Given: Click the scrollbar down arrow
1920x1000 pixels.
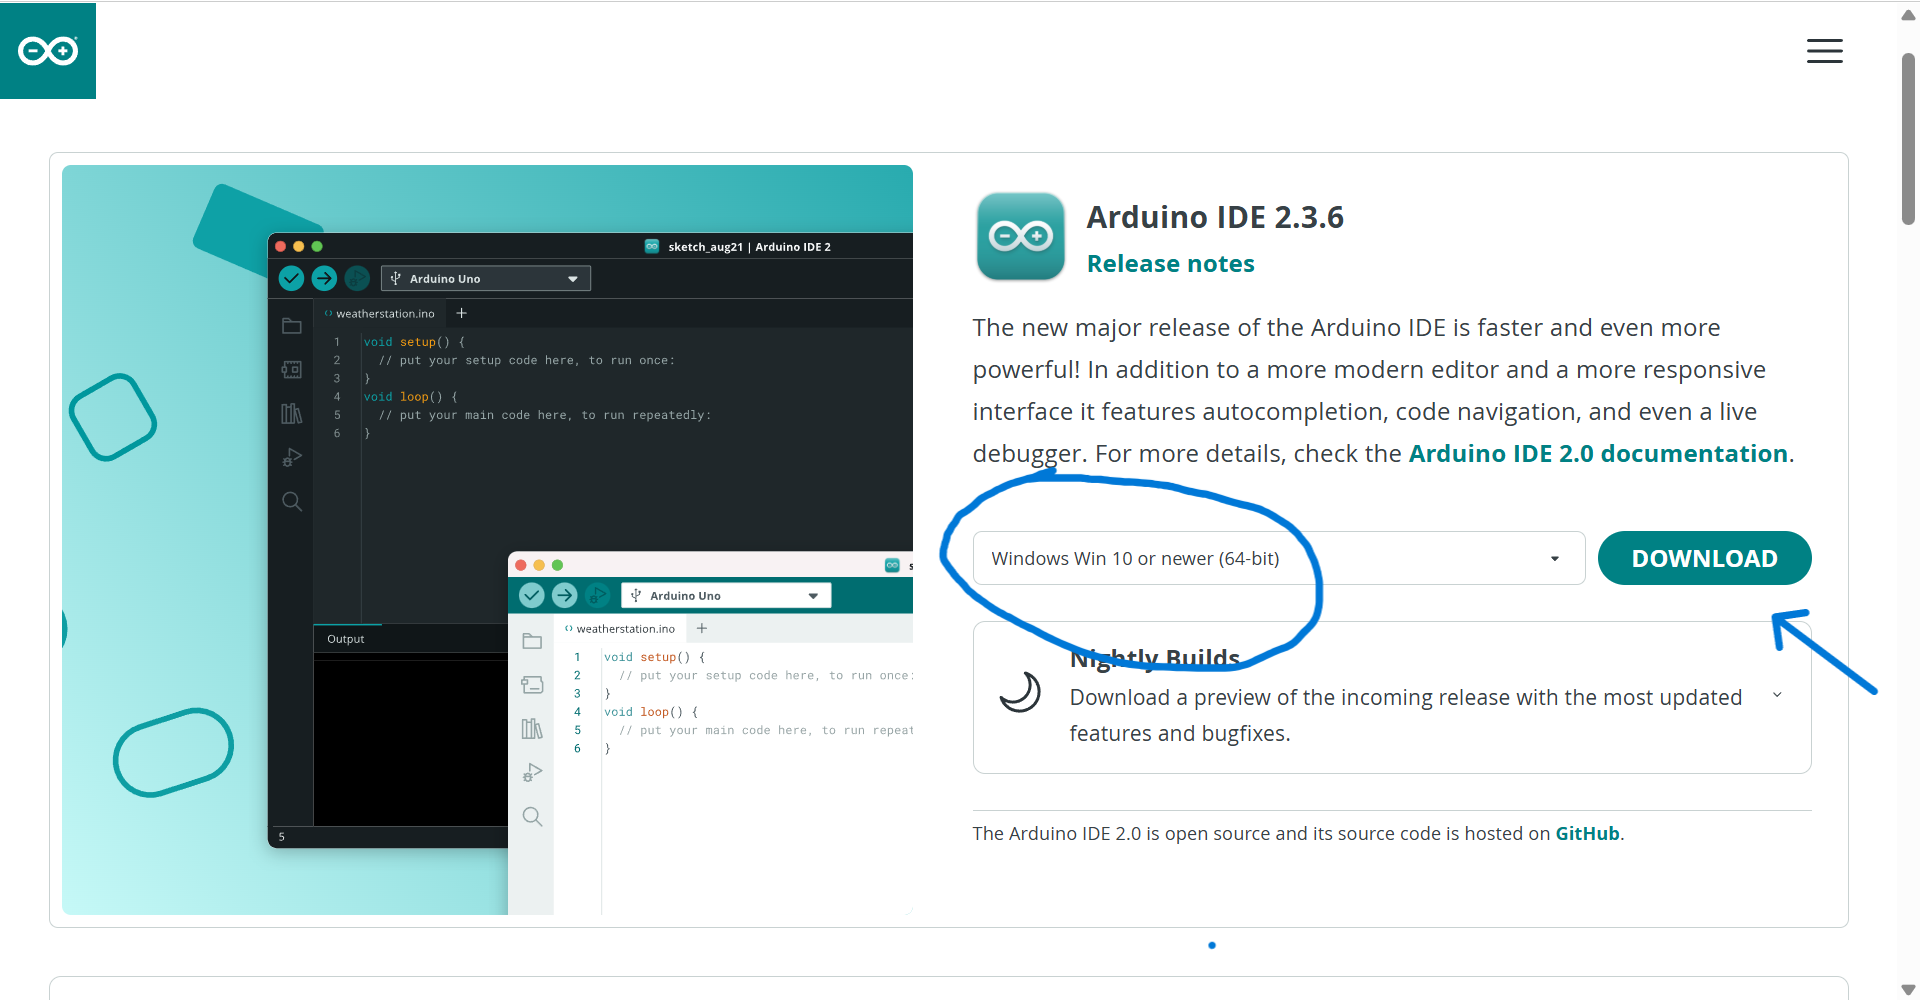Looking at the screenshot, I should click(x=1908, y=989).
